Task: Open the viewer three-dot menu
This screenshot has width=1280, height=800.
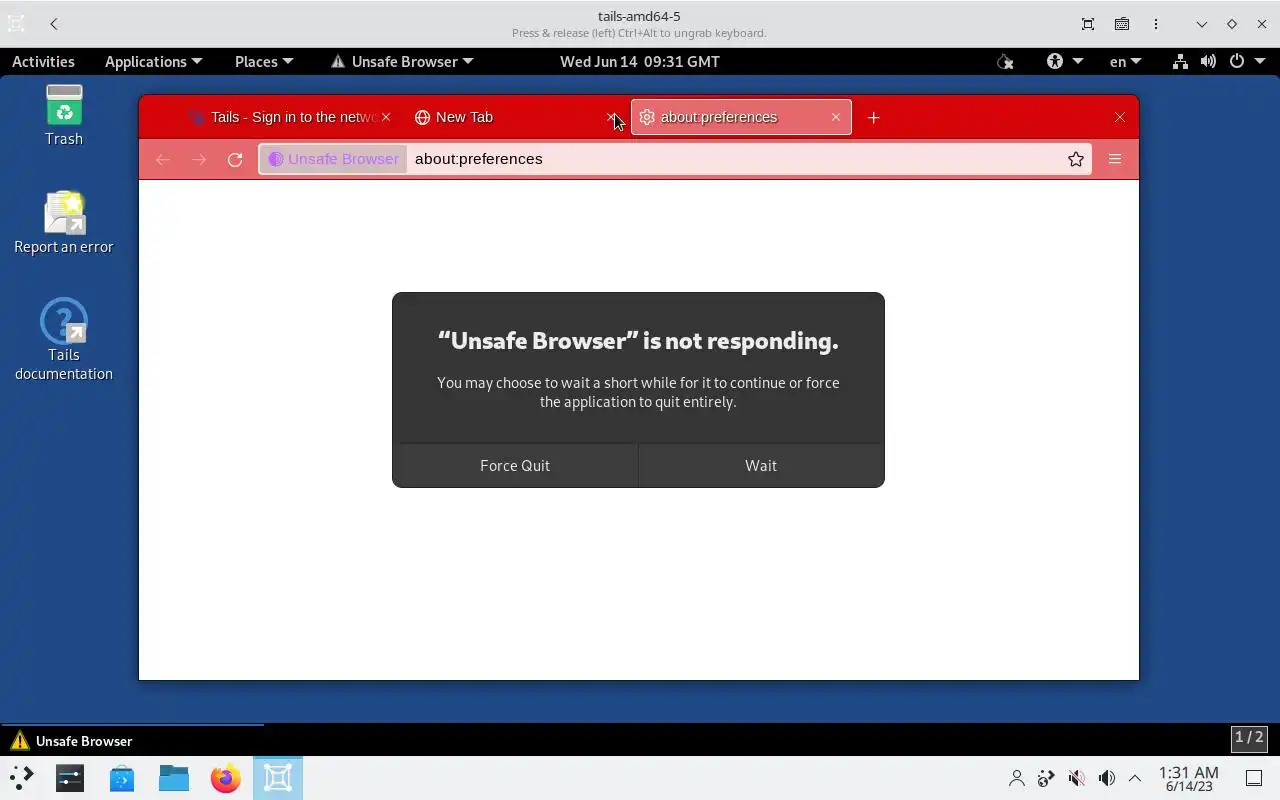Action: (1156, 24)
